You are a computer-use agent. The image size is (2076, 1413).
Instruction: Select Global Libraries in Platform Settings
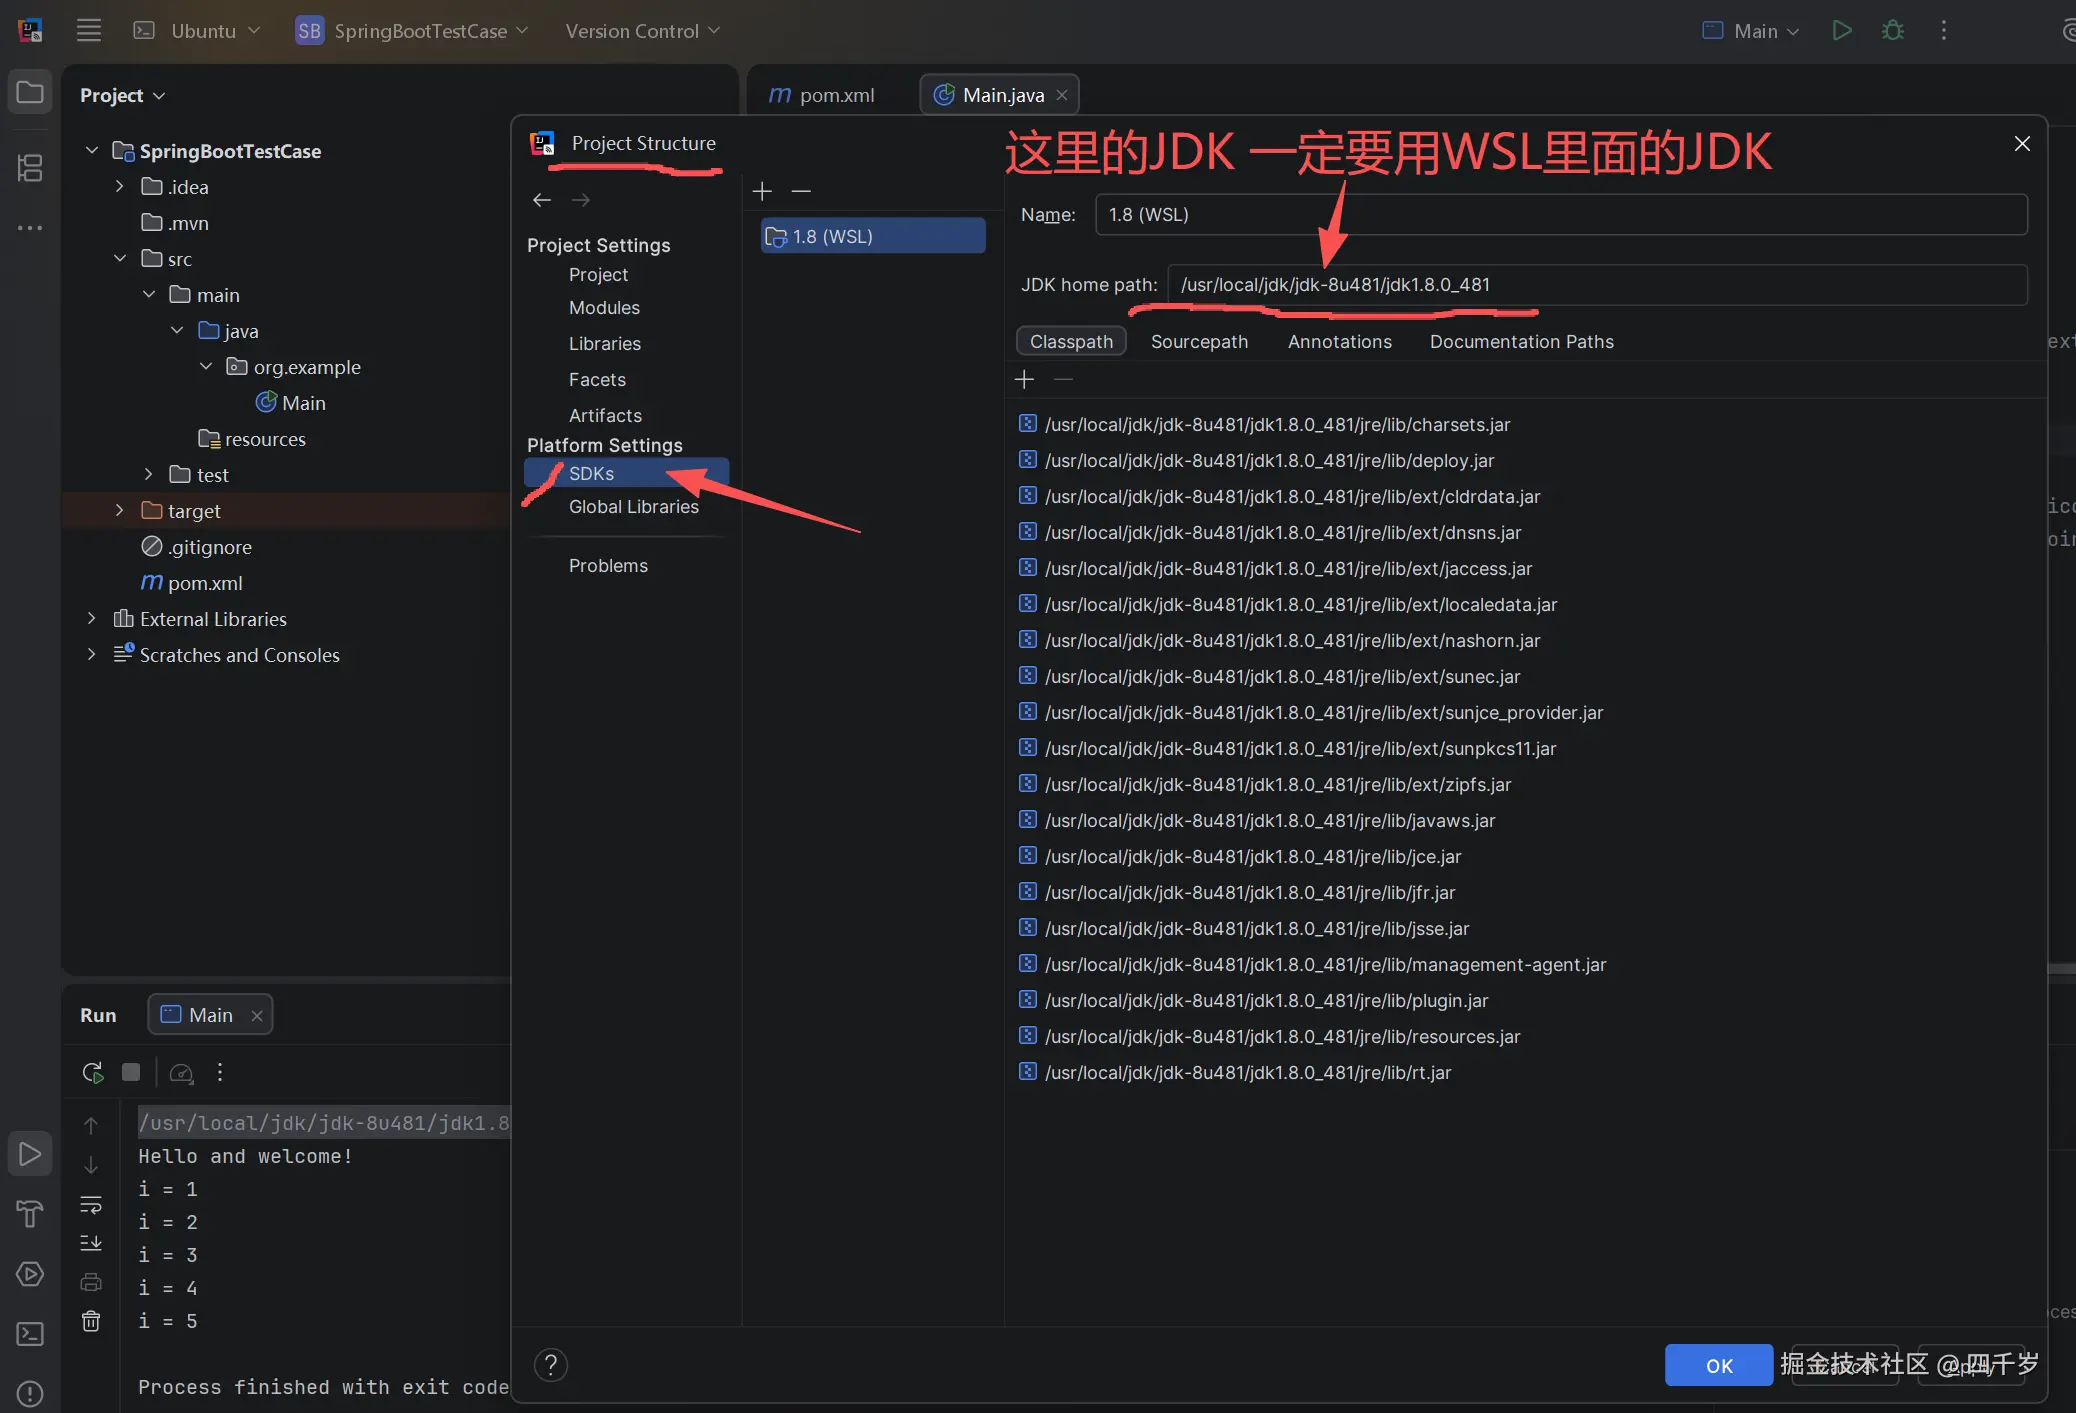click(x=633, y=507)
